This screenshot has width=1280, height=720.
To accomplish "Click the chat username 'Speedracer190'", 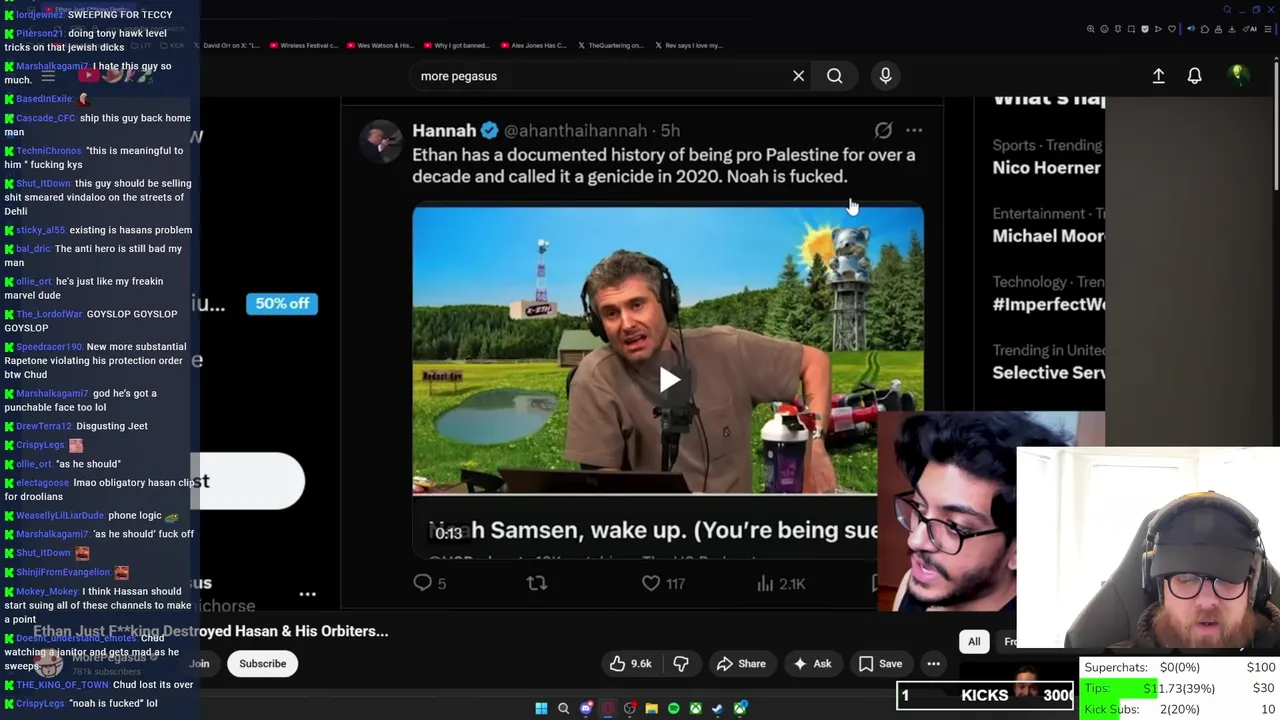I will 49,346.
